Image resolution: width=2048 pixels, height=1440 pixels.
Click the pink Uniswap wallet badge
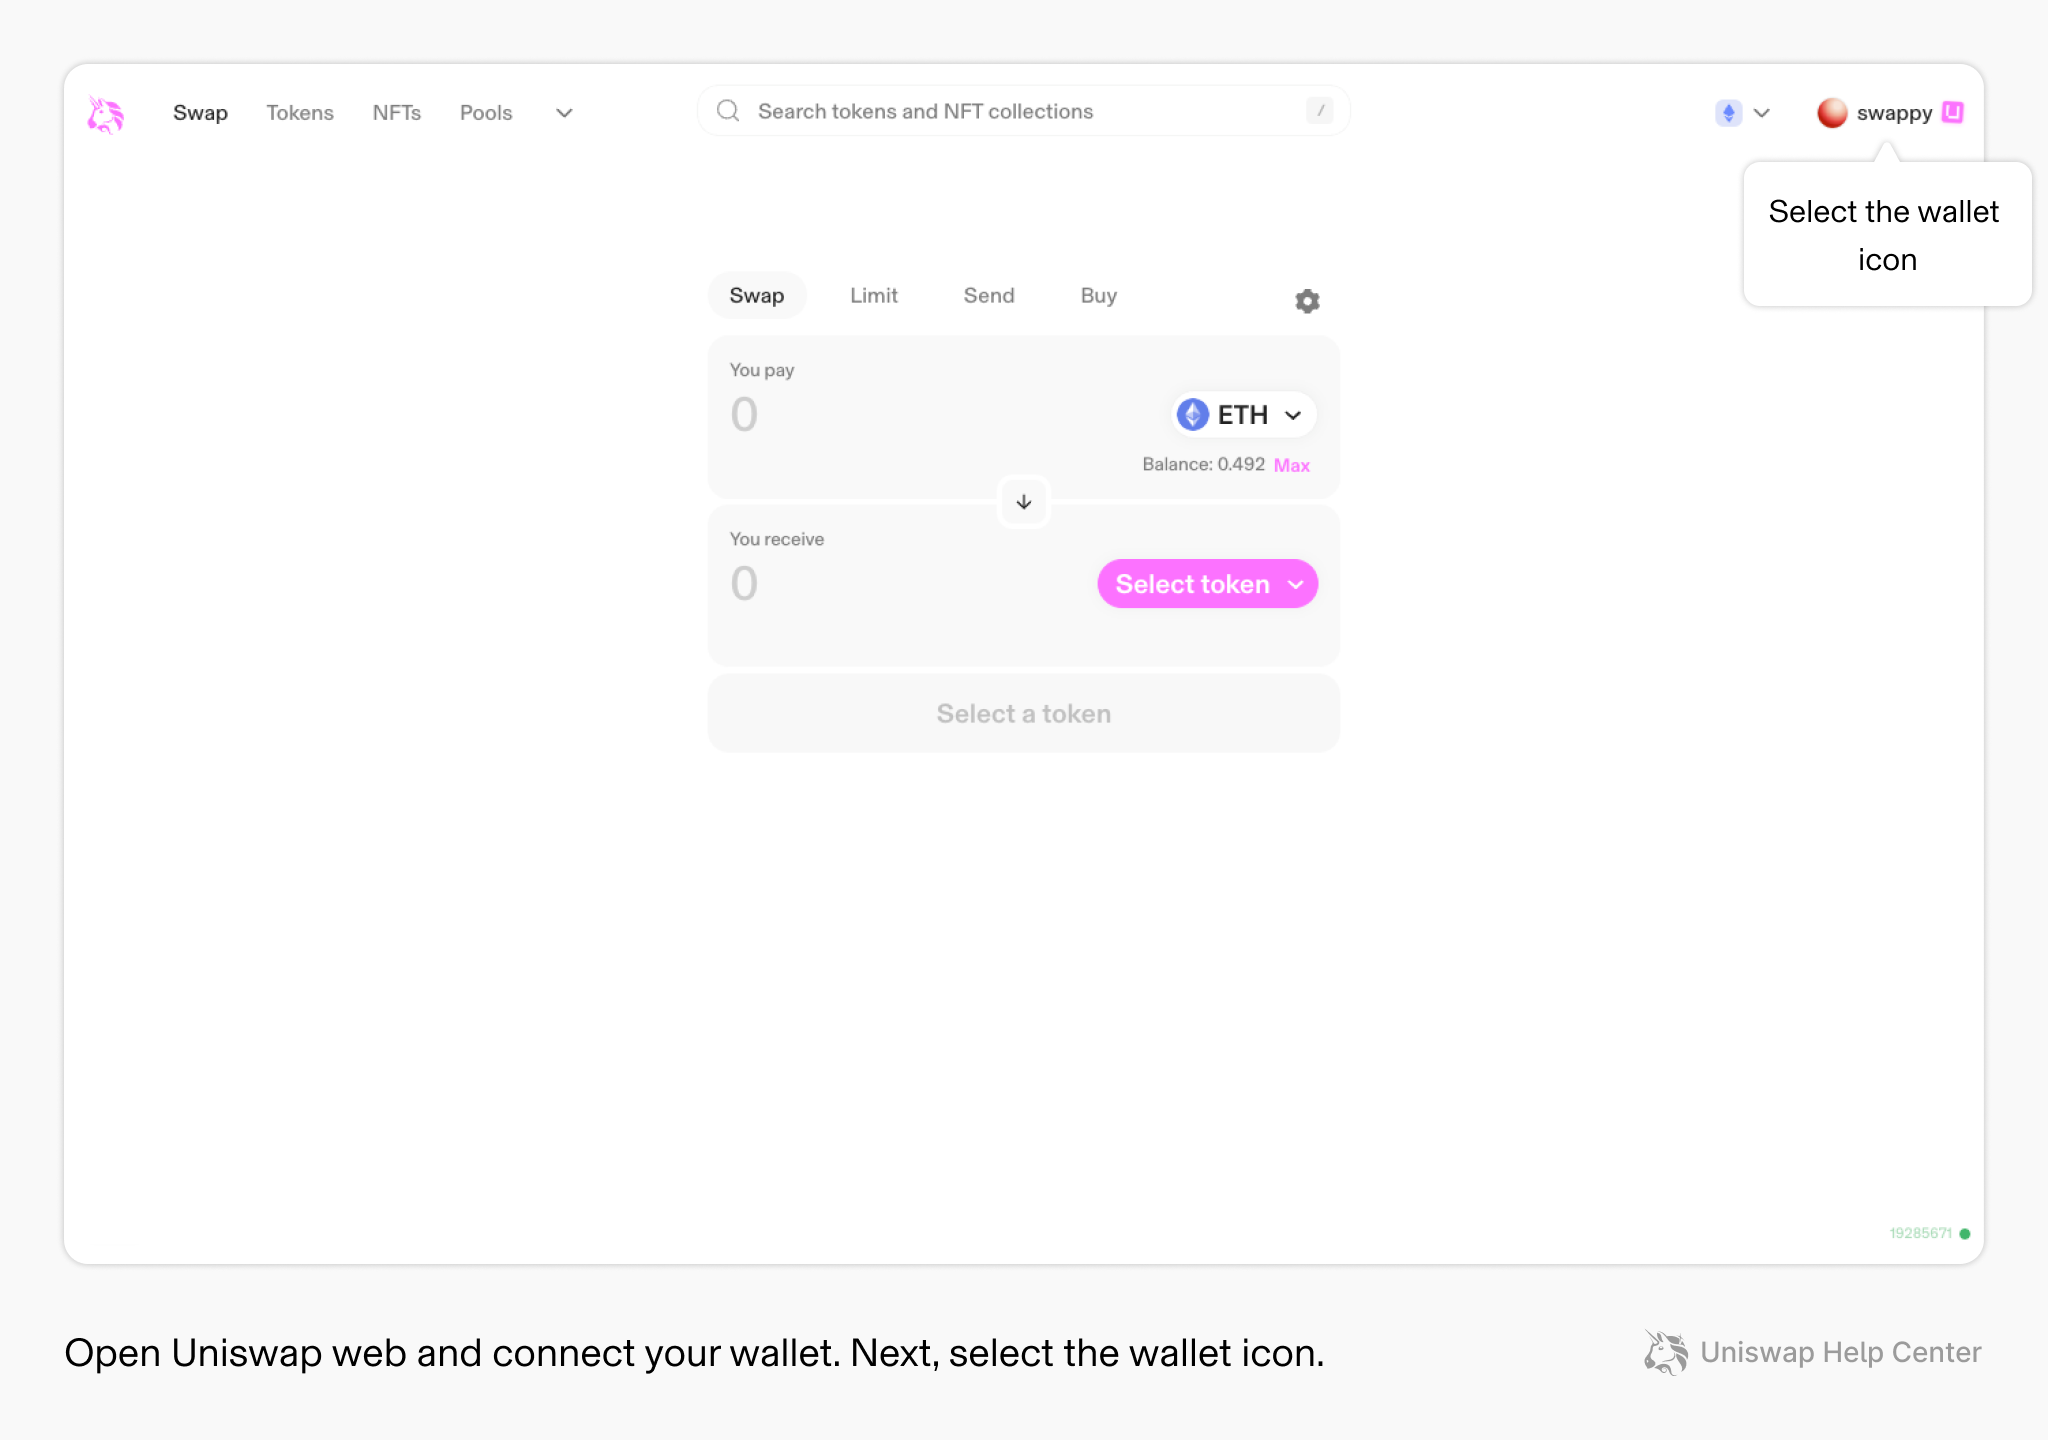(1953, 113)
